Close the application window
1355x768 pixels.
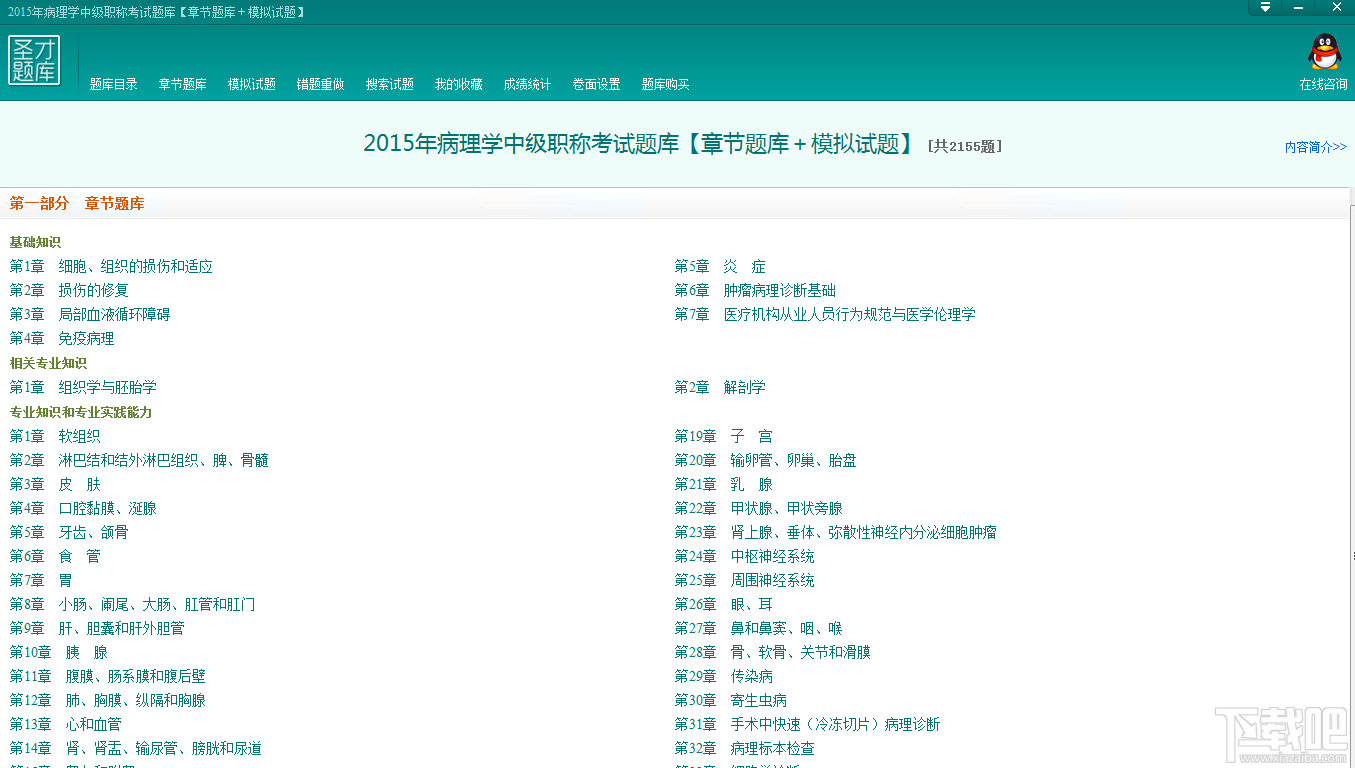1336,7
